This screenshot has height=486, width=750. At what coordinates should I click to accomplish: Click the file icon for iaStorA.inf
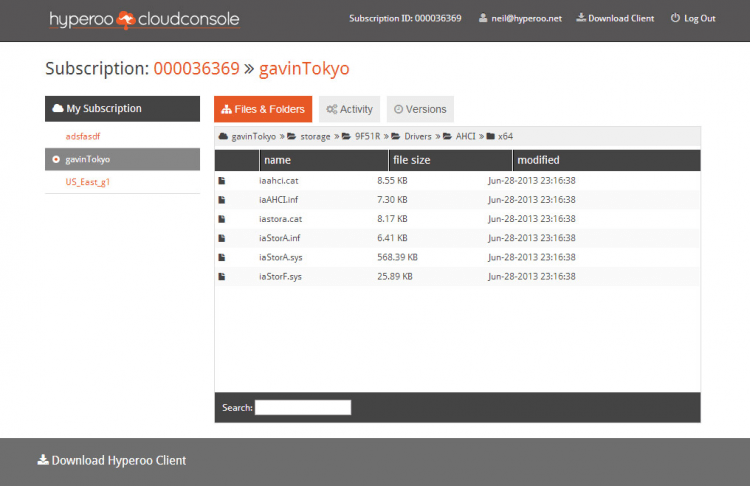[221, 238]
